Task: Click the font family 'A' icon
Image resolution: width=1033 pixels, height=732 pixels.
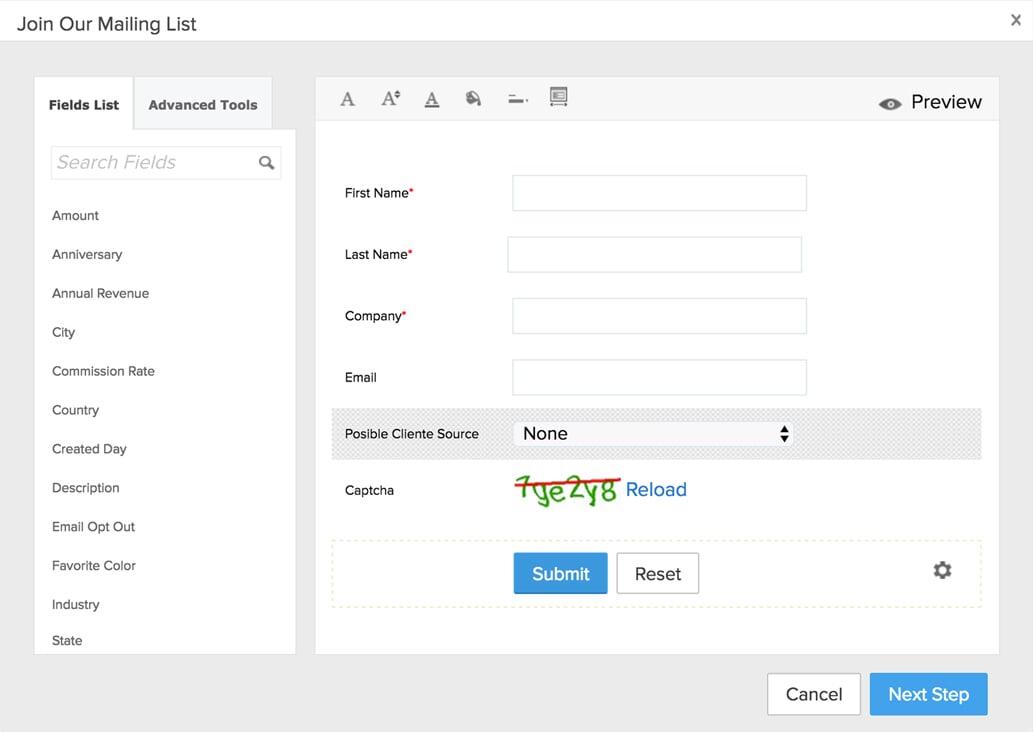Action: (x=348, y=98)
